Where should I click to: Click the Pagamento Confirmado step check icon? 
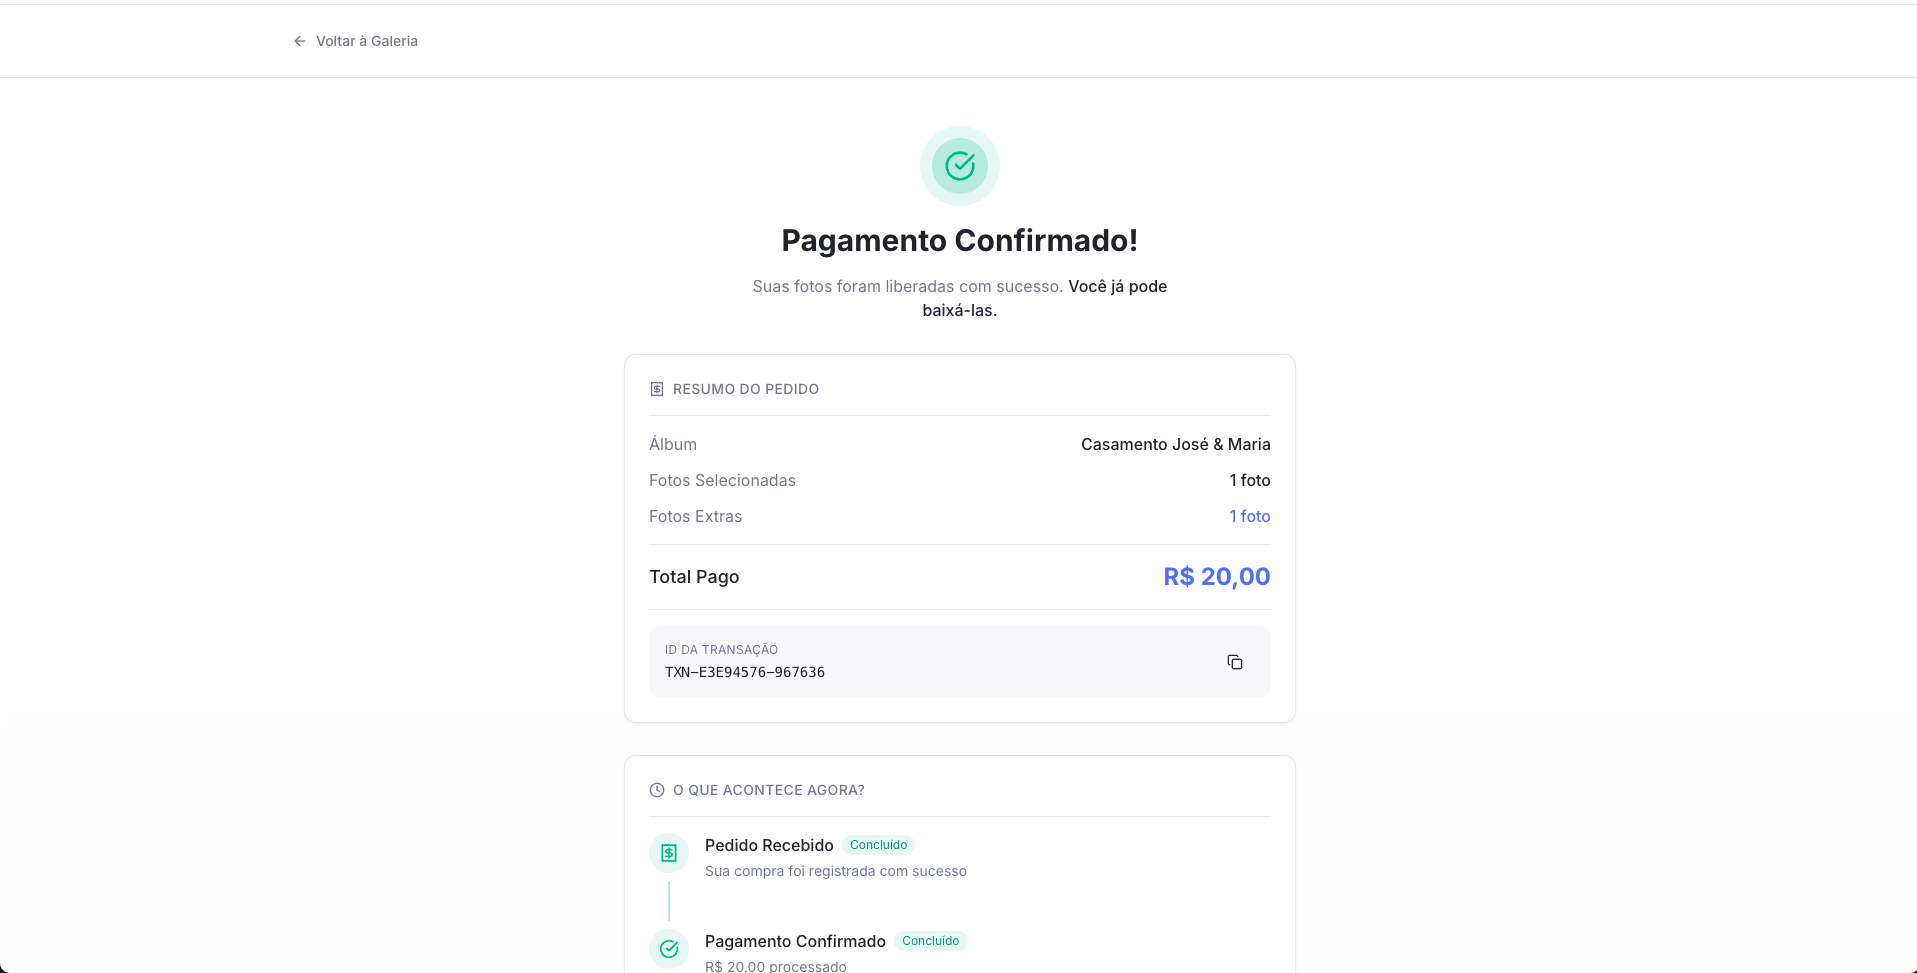669,949
